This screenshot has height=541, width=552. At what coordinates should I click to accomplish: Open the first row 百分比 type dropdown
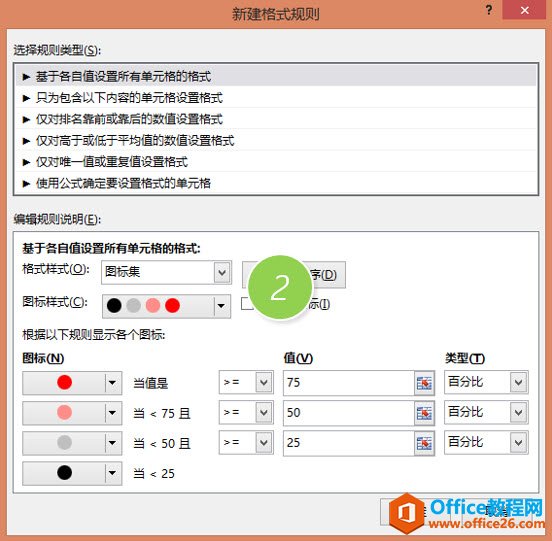[486, 382]
